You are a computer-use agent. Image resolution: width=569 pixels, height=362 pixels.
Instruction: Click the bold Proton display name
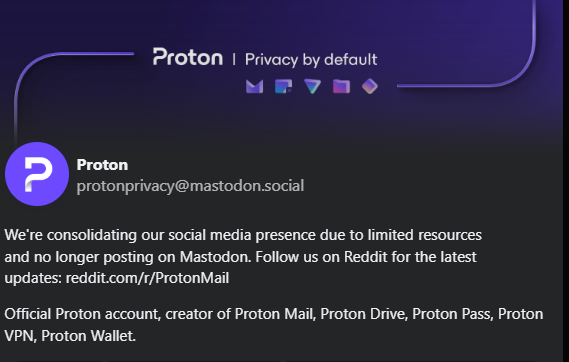click(x=102, y=165)
